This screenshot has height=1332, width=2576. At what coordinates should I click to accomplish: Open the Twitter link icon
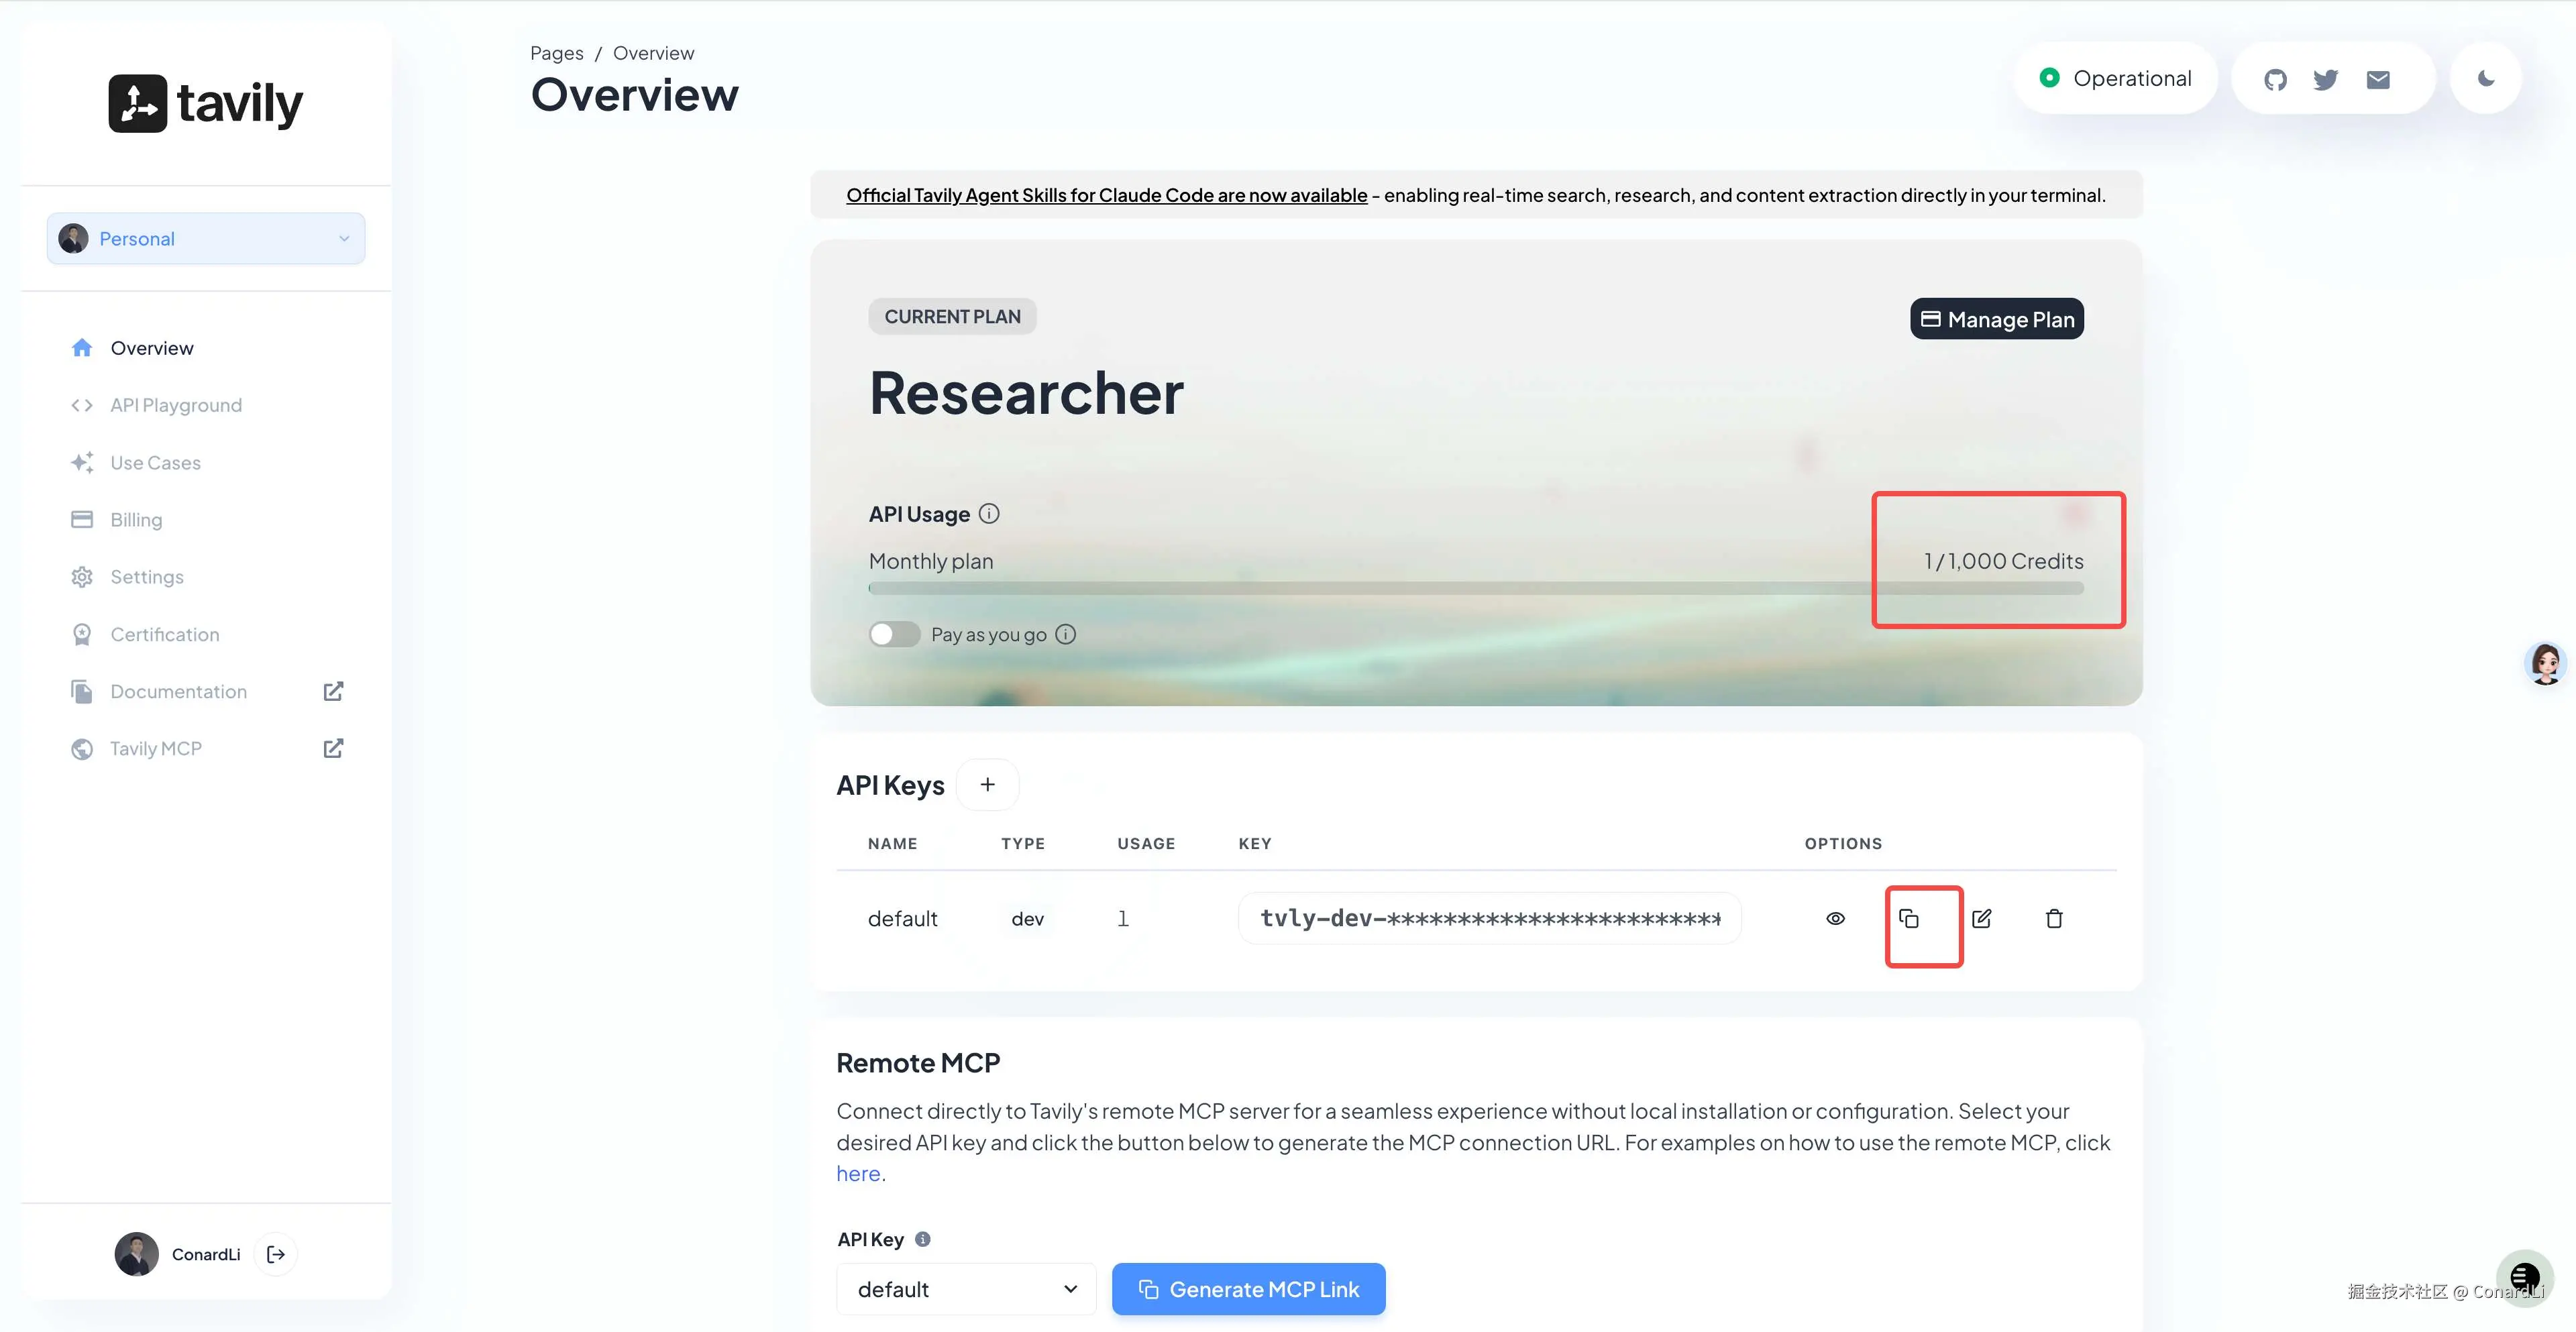[x=2326, y=79]
